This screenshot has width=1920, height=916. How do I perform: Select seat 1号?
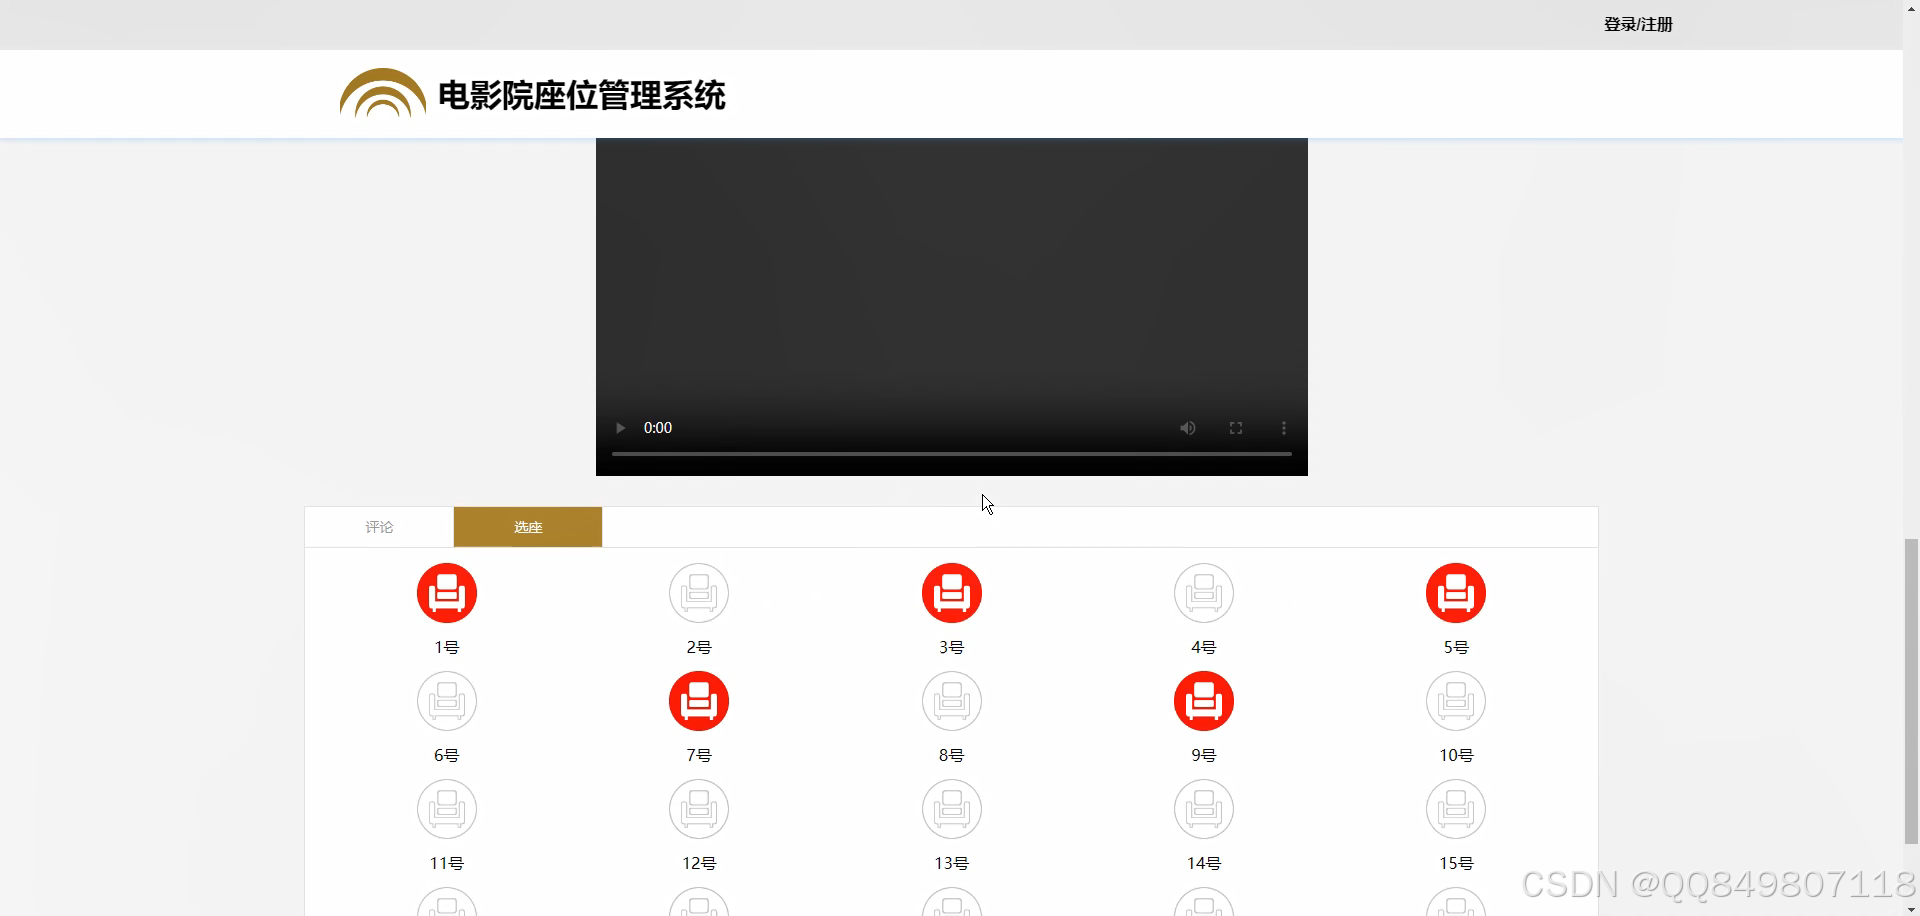pos(446,592)
